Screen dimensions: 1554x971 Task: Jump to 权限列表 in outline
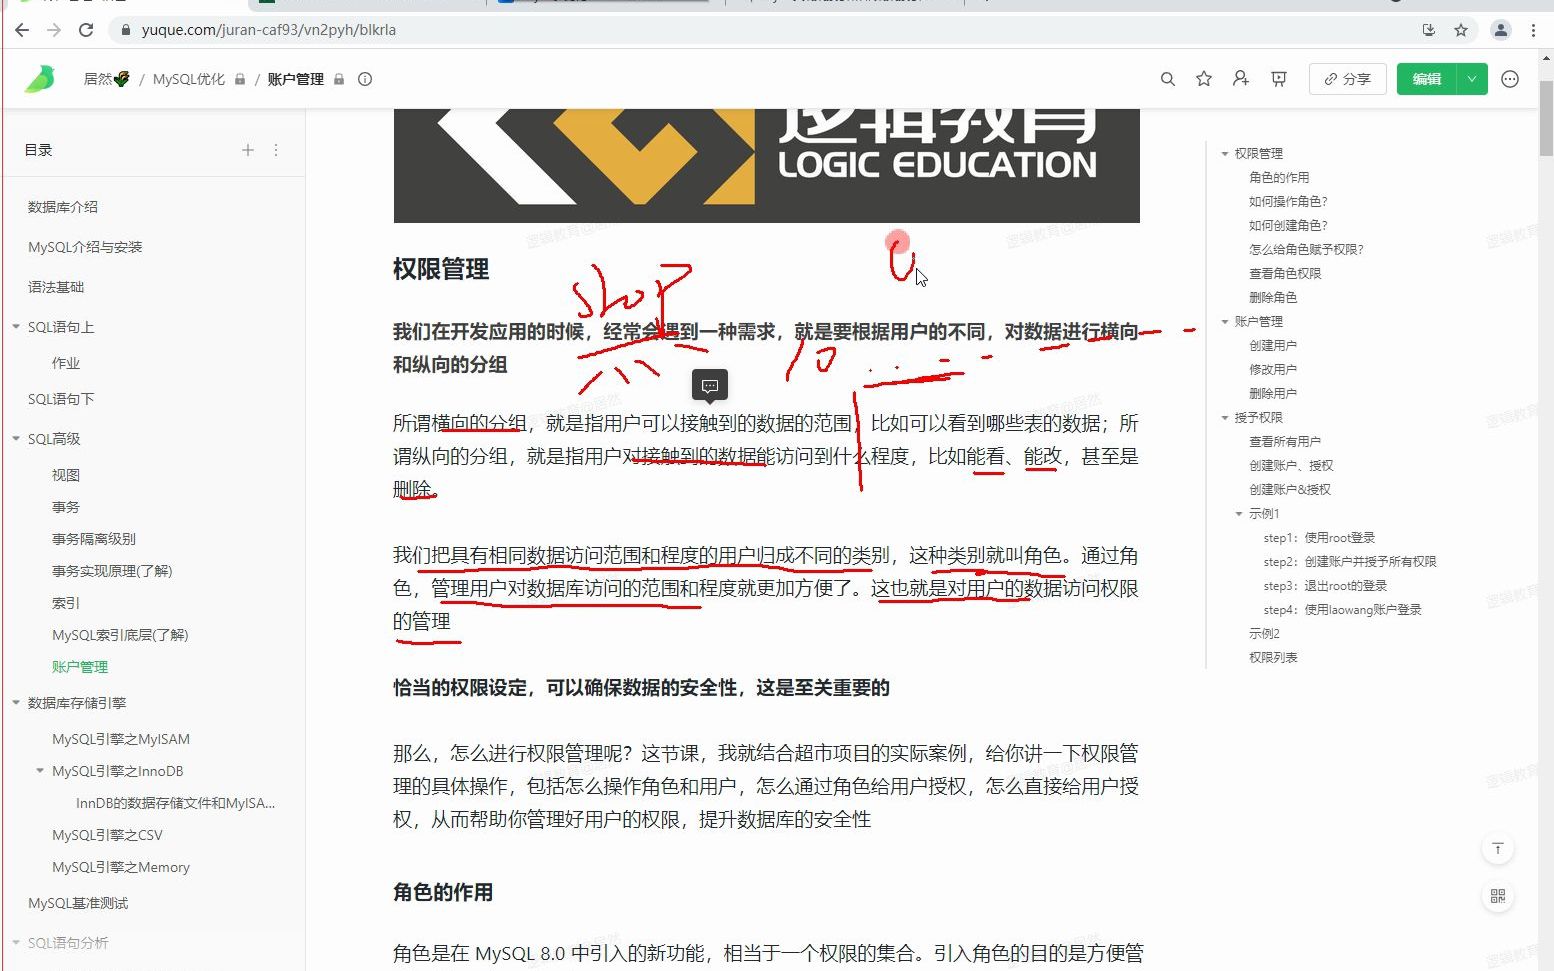click(x=1273, y=658)
